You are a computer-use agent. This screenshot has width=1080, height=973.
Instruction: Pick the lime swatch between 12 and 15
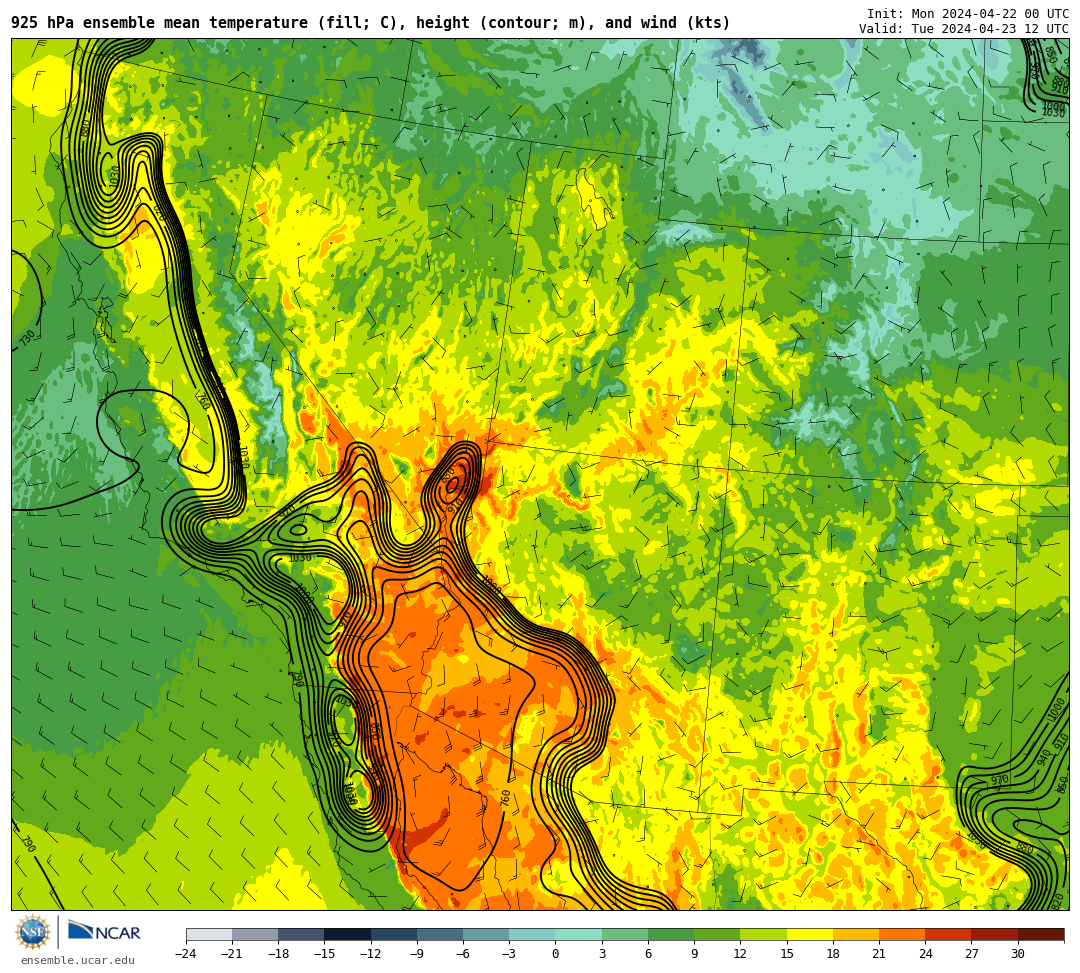pyautogui.click(x=763, y=934)
